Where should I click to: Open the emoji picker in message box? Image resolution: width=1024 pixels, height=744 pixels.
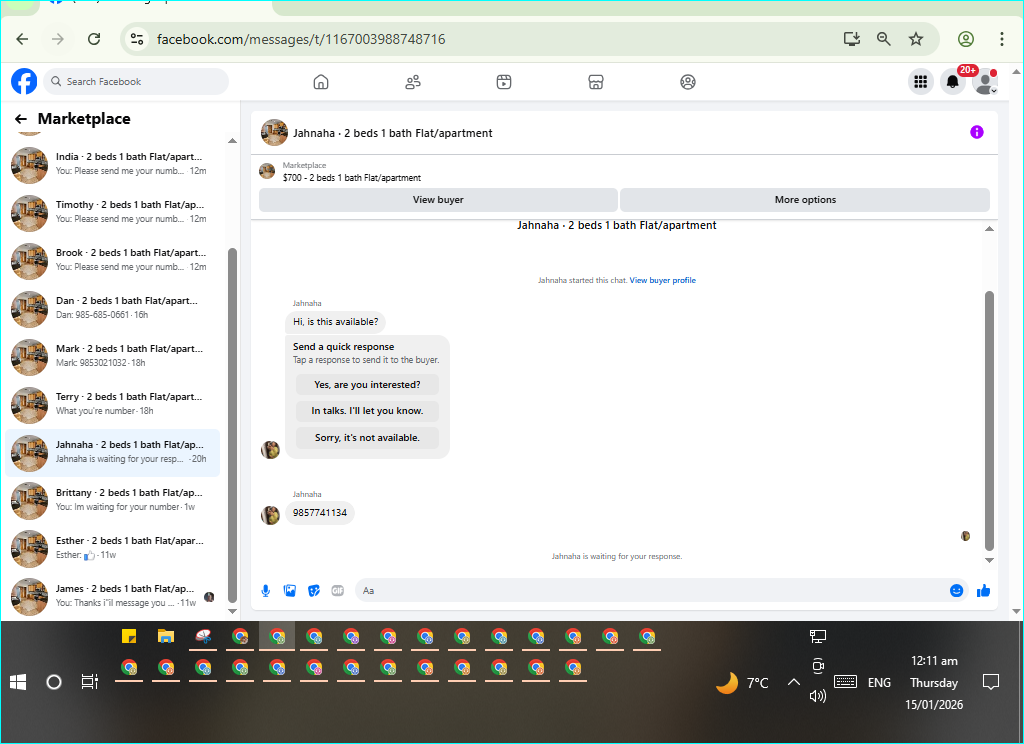956,590
